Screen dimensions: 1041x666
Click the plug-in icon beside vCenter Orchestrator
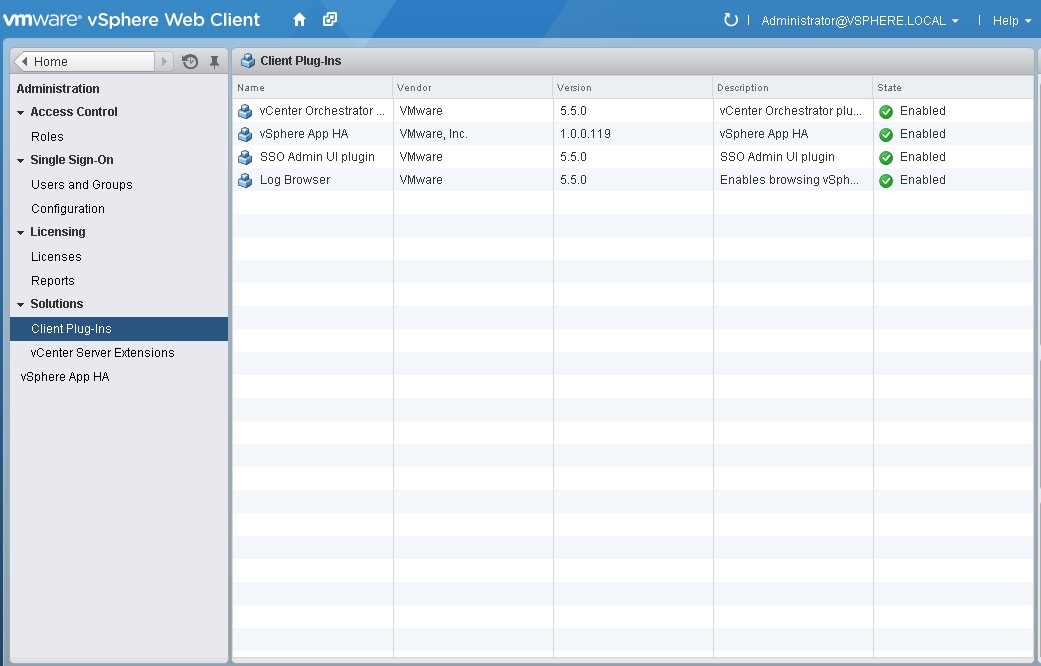tap(243, 111)
